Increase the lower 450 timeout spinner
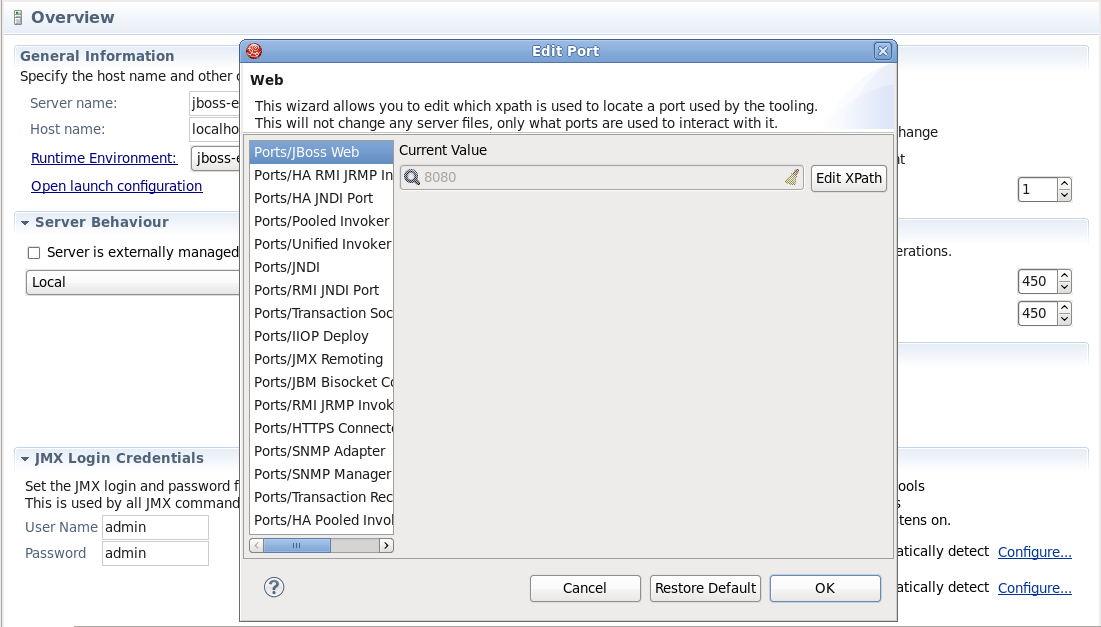 pos(1064,308)
